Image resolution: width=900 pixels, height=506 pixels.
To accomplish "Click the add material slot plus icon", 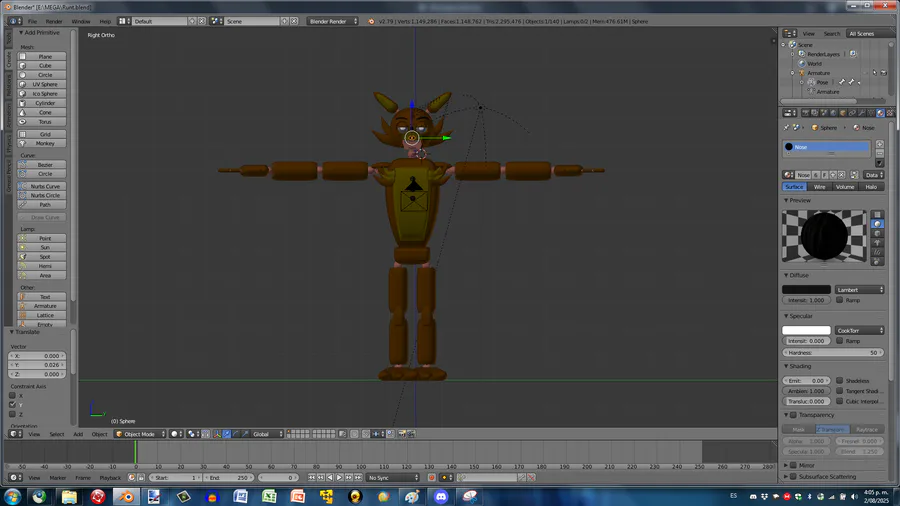I will [x=880, y=144].
